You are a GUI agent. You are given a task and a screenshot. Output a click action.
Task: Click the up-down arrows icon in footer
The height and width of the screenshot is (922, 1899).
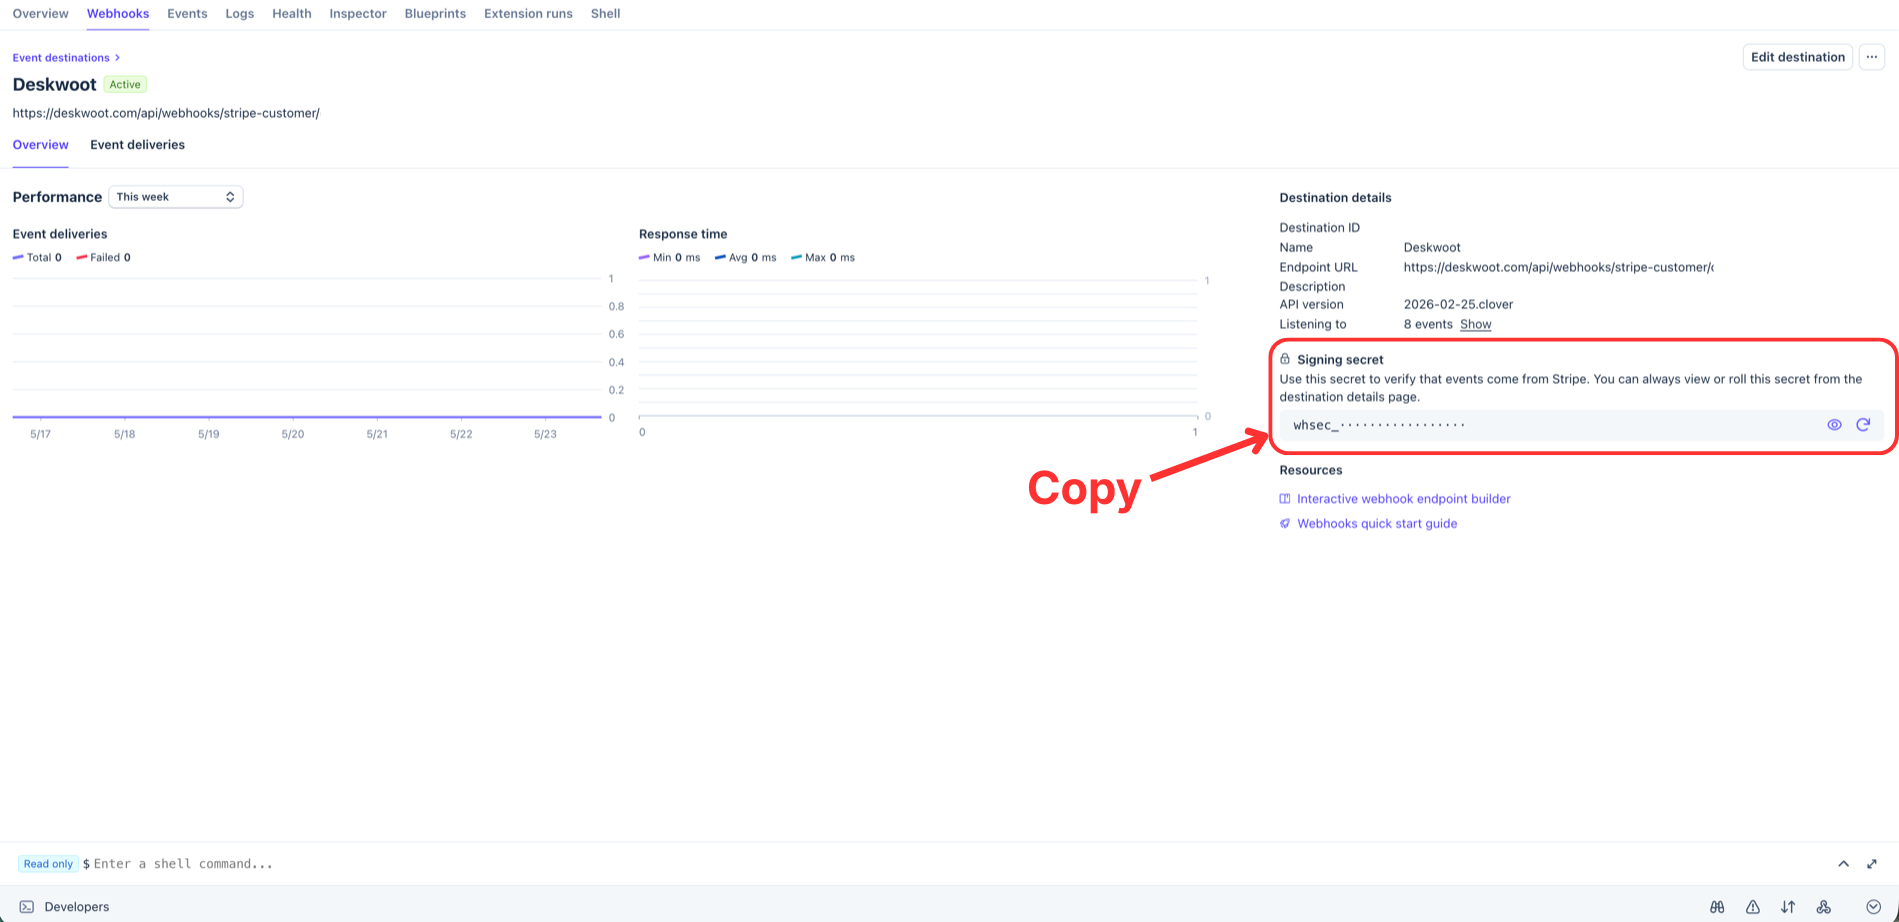(1788, 907)
